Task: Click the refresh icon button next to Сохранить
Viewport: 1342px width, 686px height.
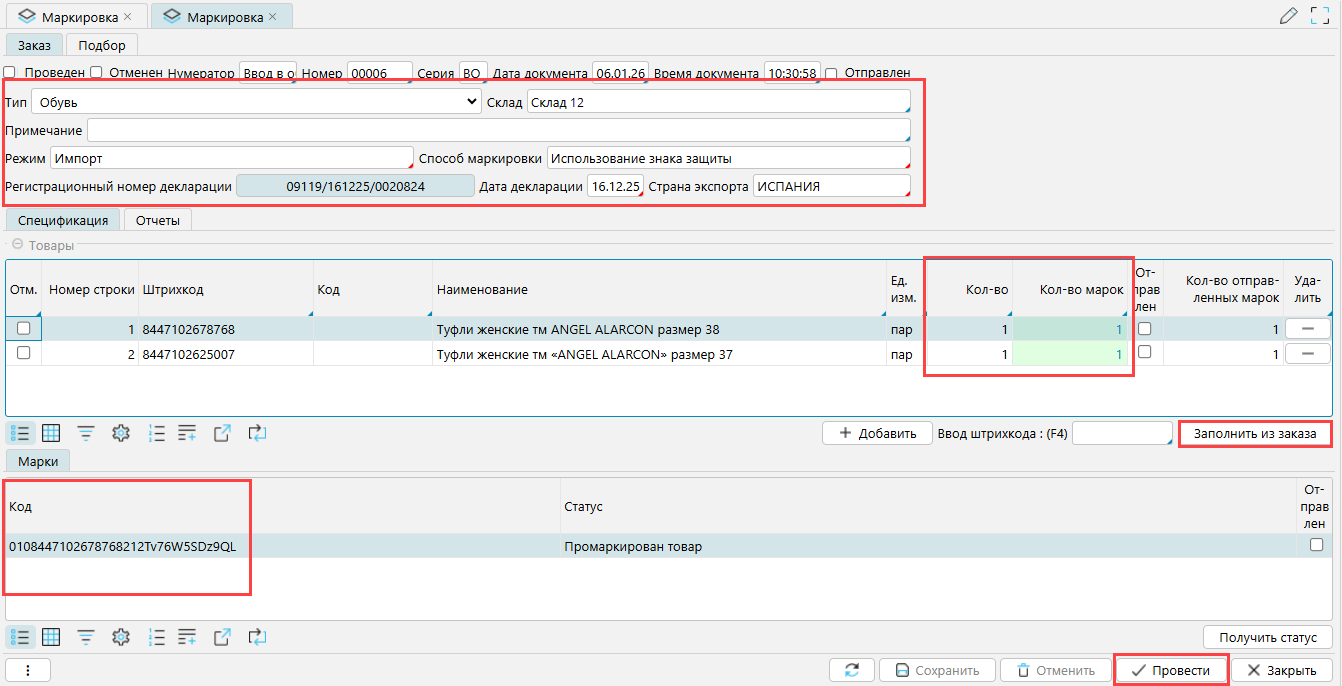Action: tap(852, 670)
